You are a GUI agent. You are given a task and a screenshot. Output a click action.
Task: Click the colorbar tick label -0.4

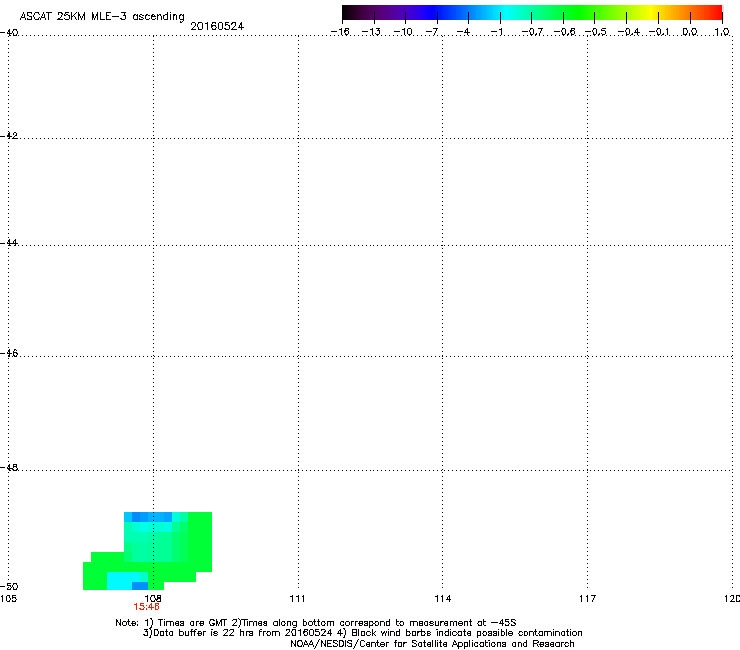[629, 32]
